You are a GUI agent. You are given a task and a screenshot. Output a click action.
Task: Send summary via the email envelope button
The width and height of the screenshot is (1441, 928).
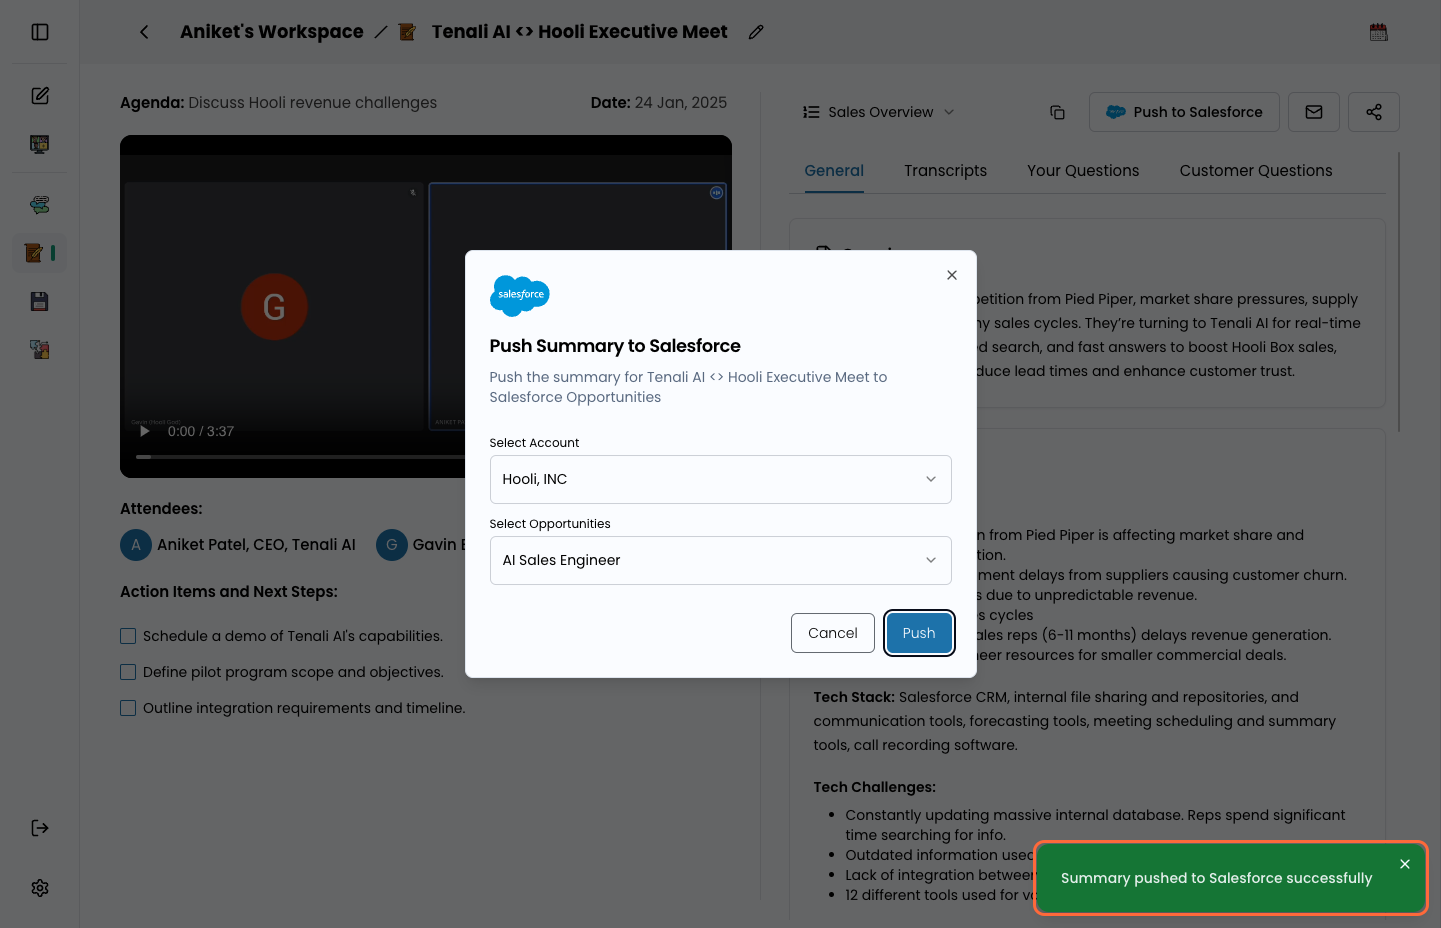point(1314,112)
